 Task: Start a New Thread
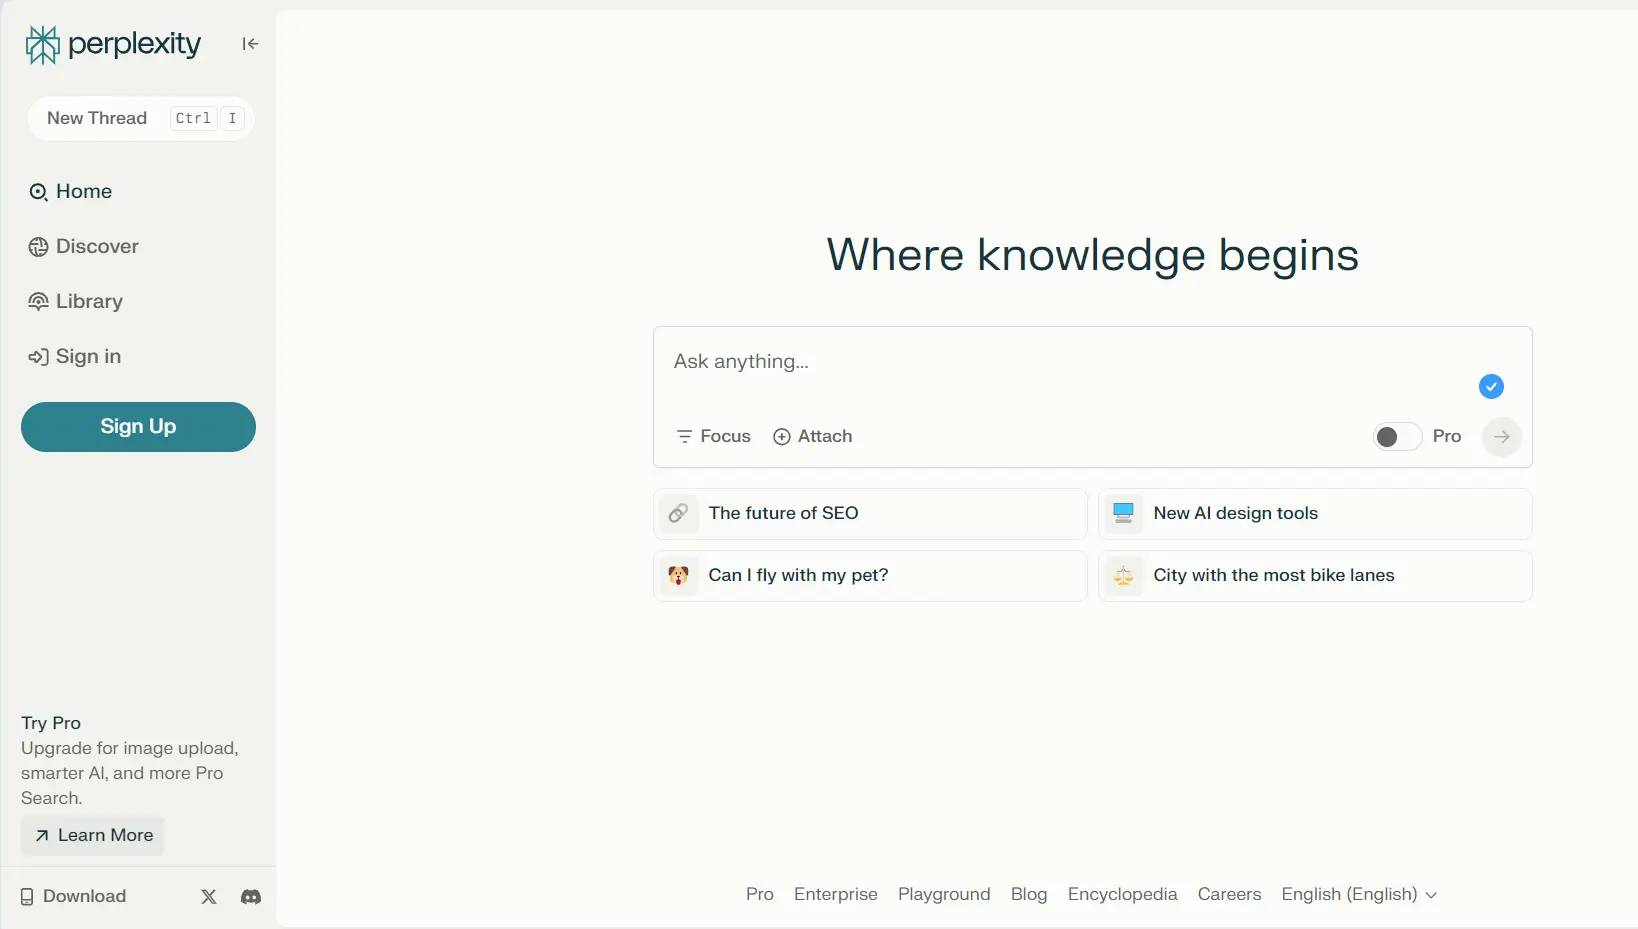point(140,119)
